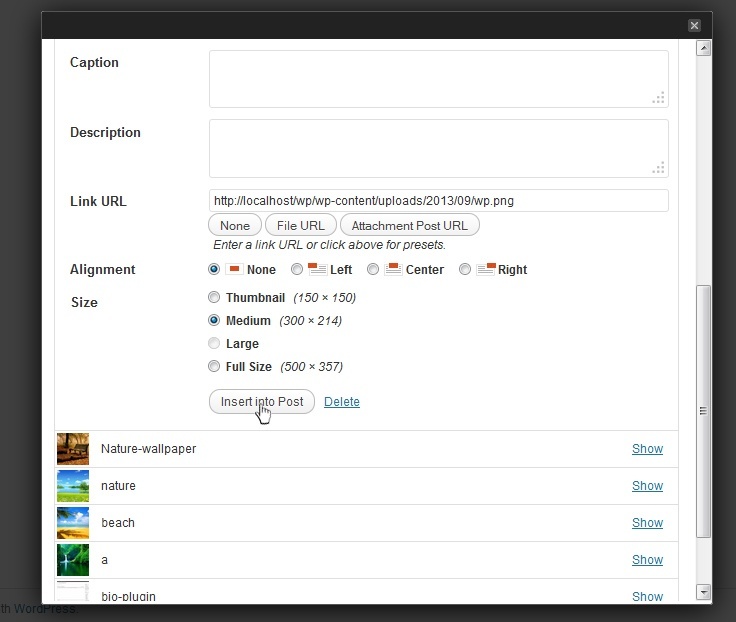
Task: Click the Delete link
Action: click(342, 402)
